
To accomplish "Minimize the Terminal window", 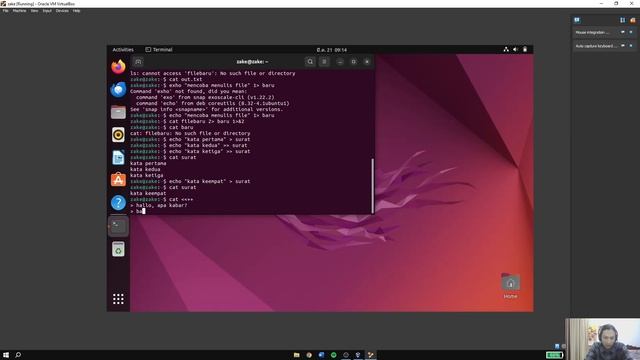I will (340, 62).
